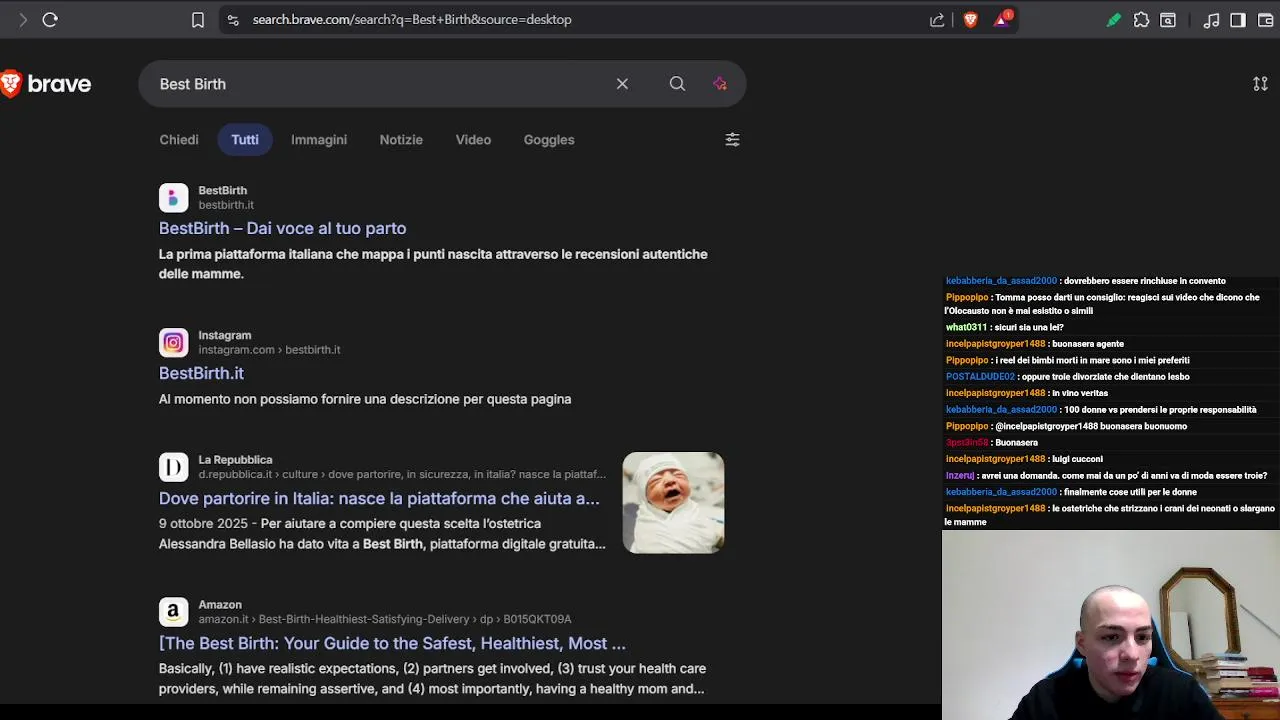The image size is (1280, 720).
Task: Switch to the Immagini tab
Action: 319,140
